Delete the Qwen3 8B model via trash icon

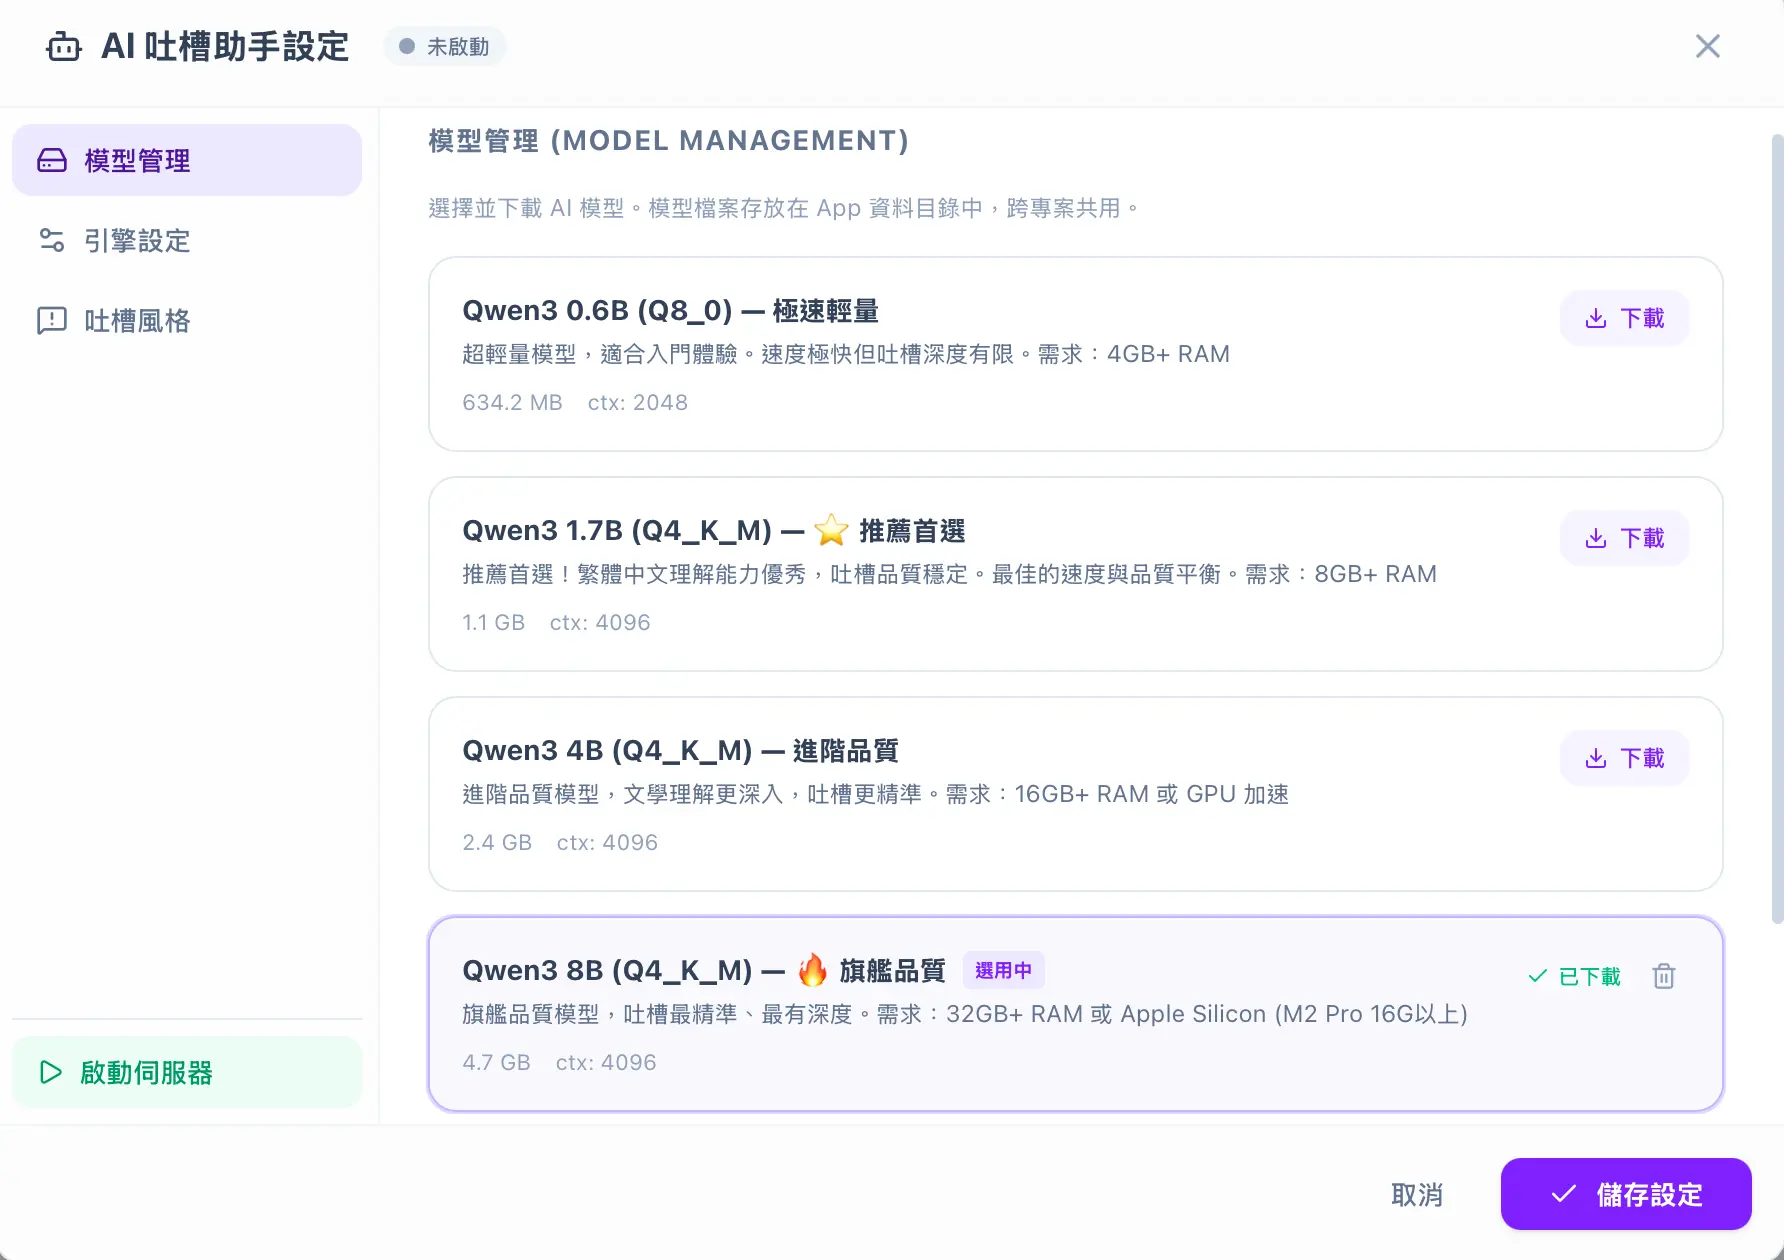[1664, 976]
